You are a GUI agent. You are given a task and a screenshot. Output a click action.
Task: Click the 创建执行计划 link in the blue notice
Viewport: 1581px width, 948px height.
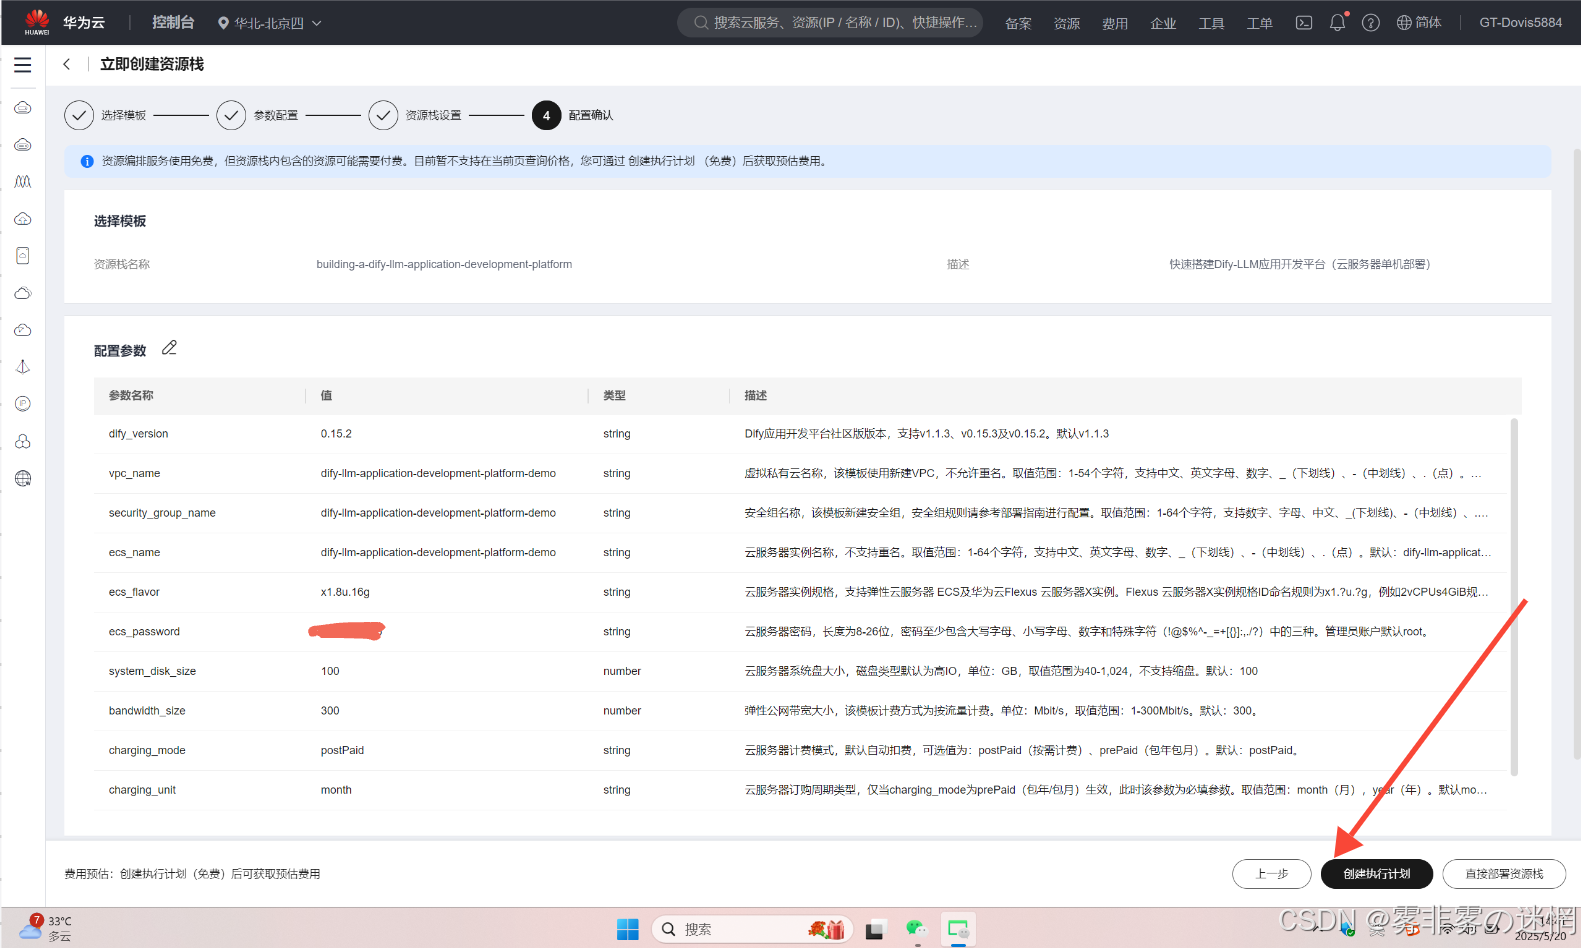[x=661, y=161]
